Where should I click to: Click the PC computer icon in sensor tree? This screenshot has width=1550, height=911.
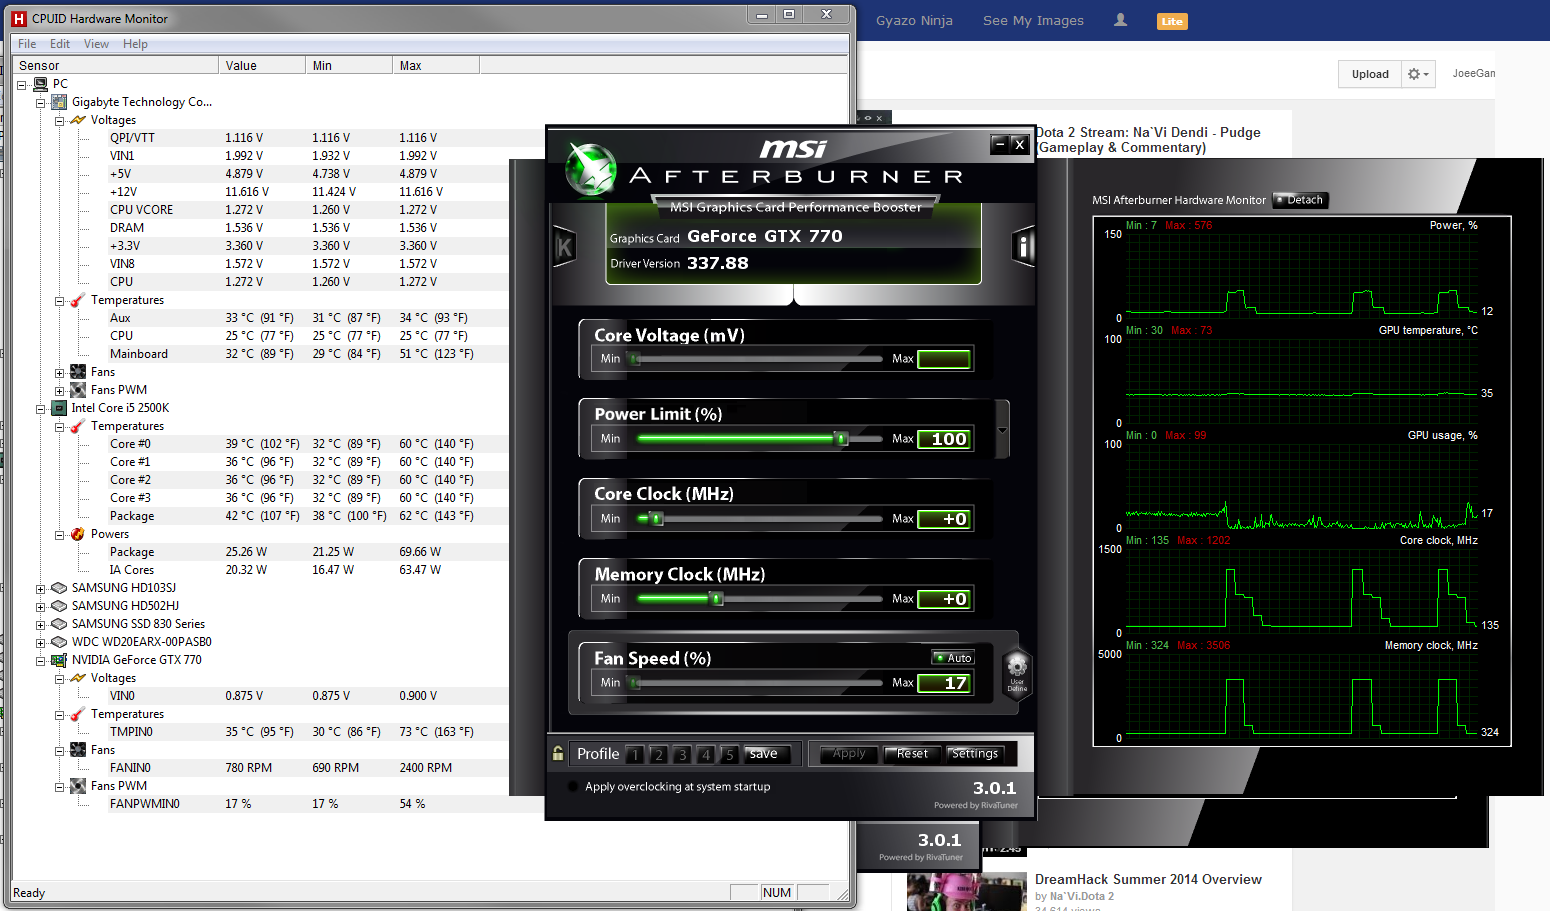tap(41, 84)
